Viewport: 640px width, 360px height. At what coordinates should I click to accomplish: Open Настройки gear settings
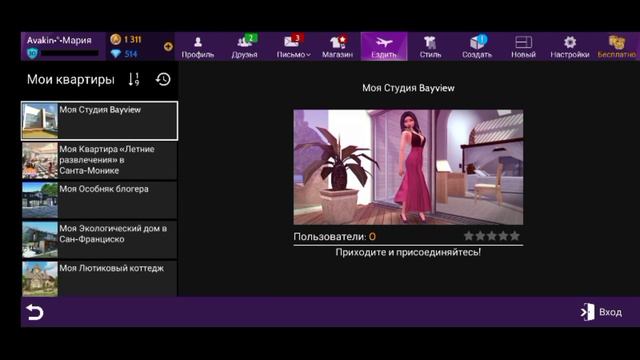click(570, 47)
